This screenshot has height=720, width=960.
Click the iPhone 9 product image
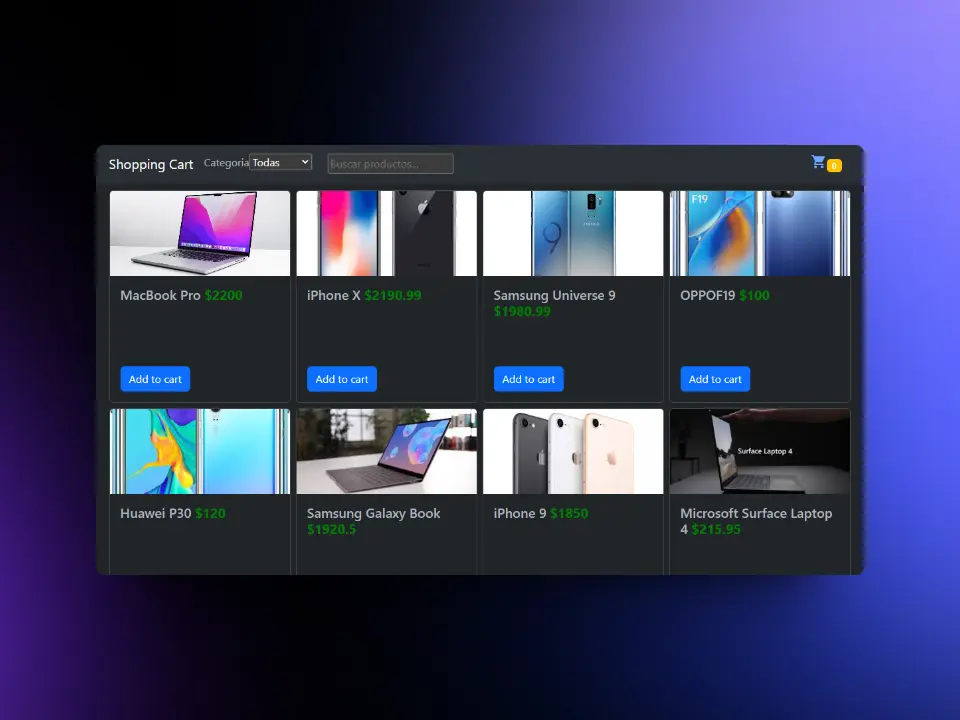pos(573,450)
